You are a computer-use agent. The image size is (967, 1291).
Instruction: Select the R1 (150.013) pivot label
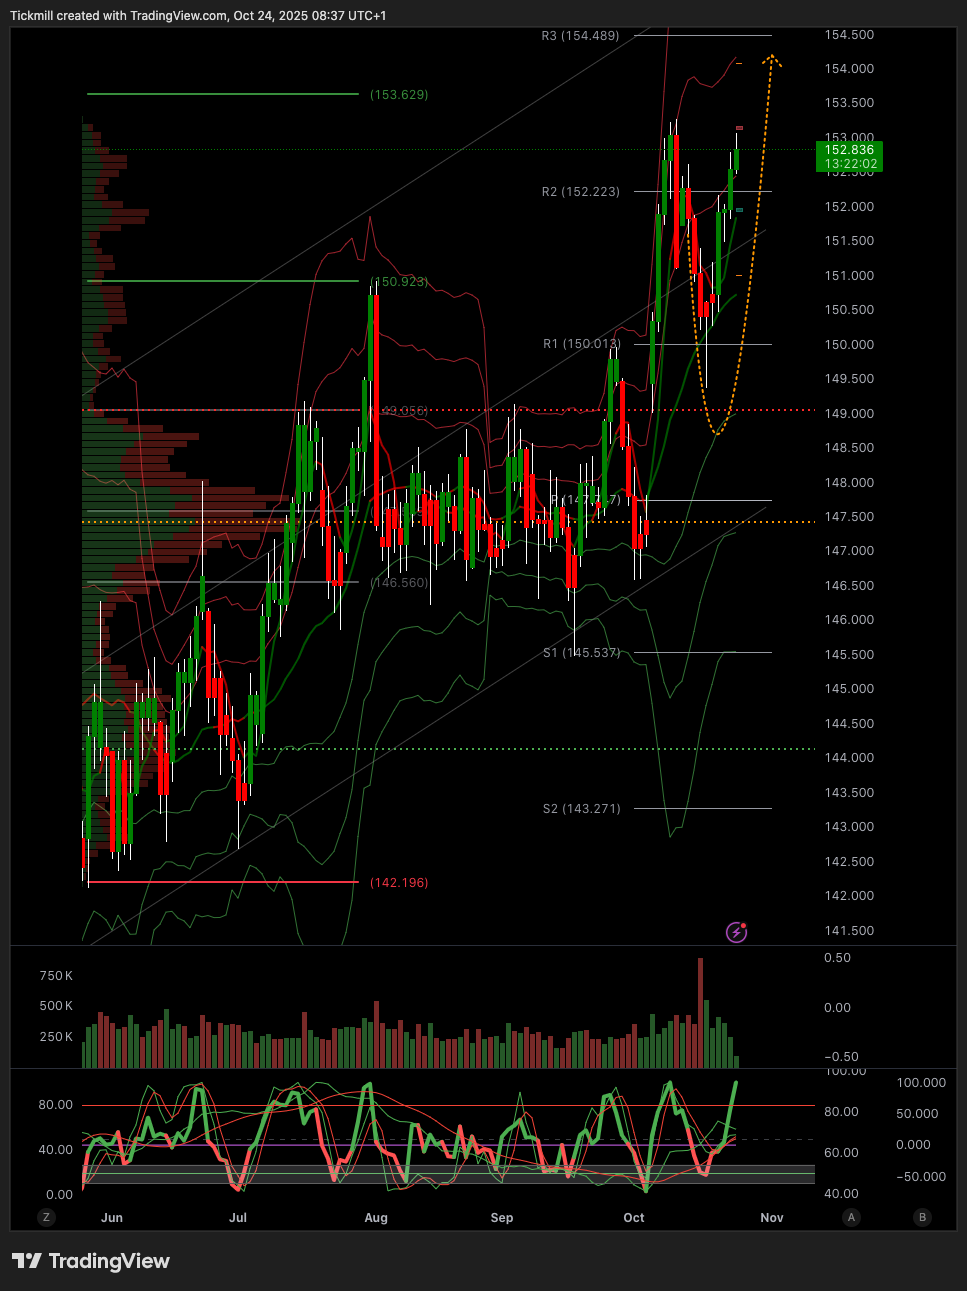(x=581, y=344)
